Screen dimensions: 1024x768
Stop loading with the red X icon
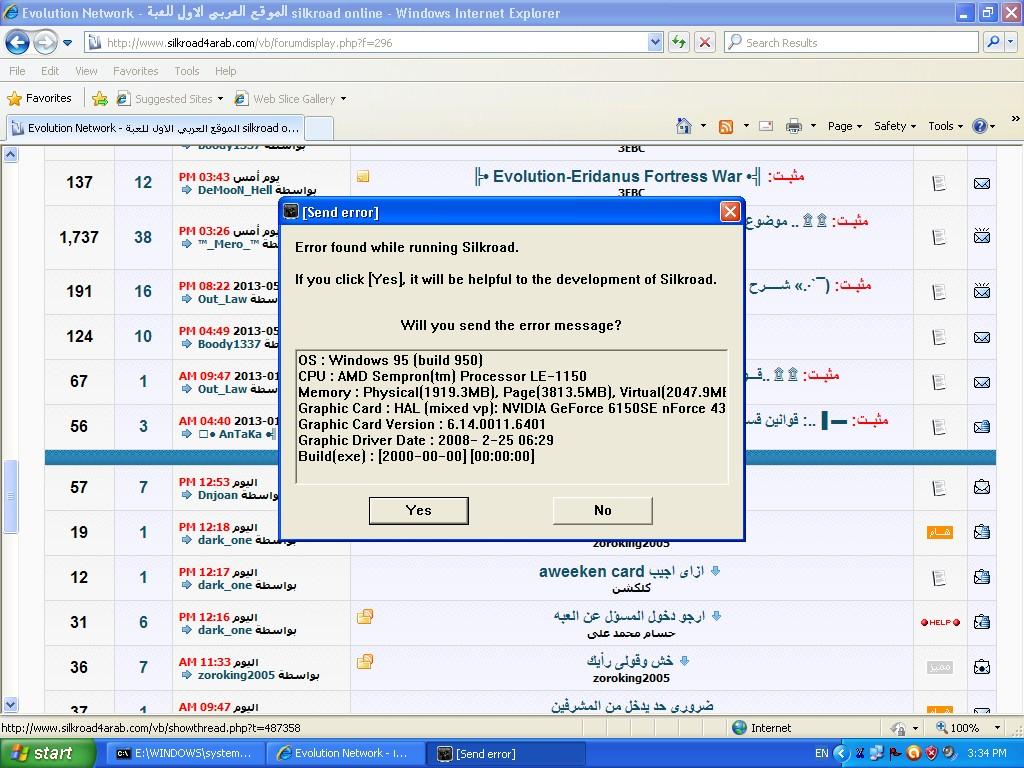coord(705,43)
